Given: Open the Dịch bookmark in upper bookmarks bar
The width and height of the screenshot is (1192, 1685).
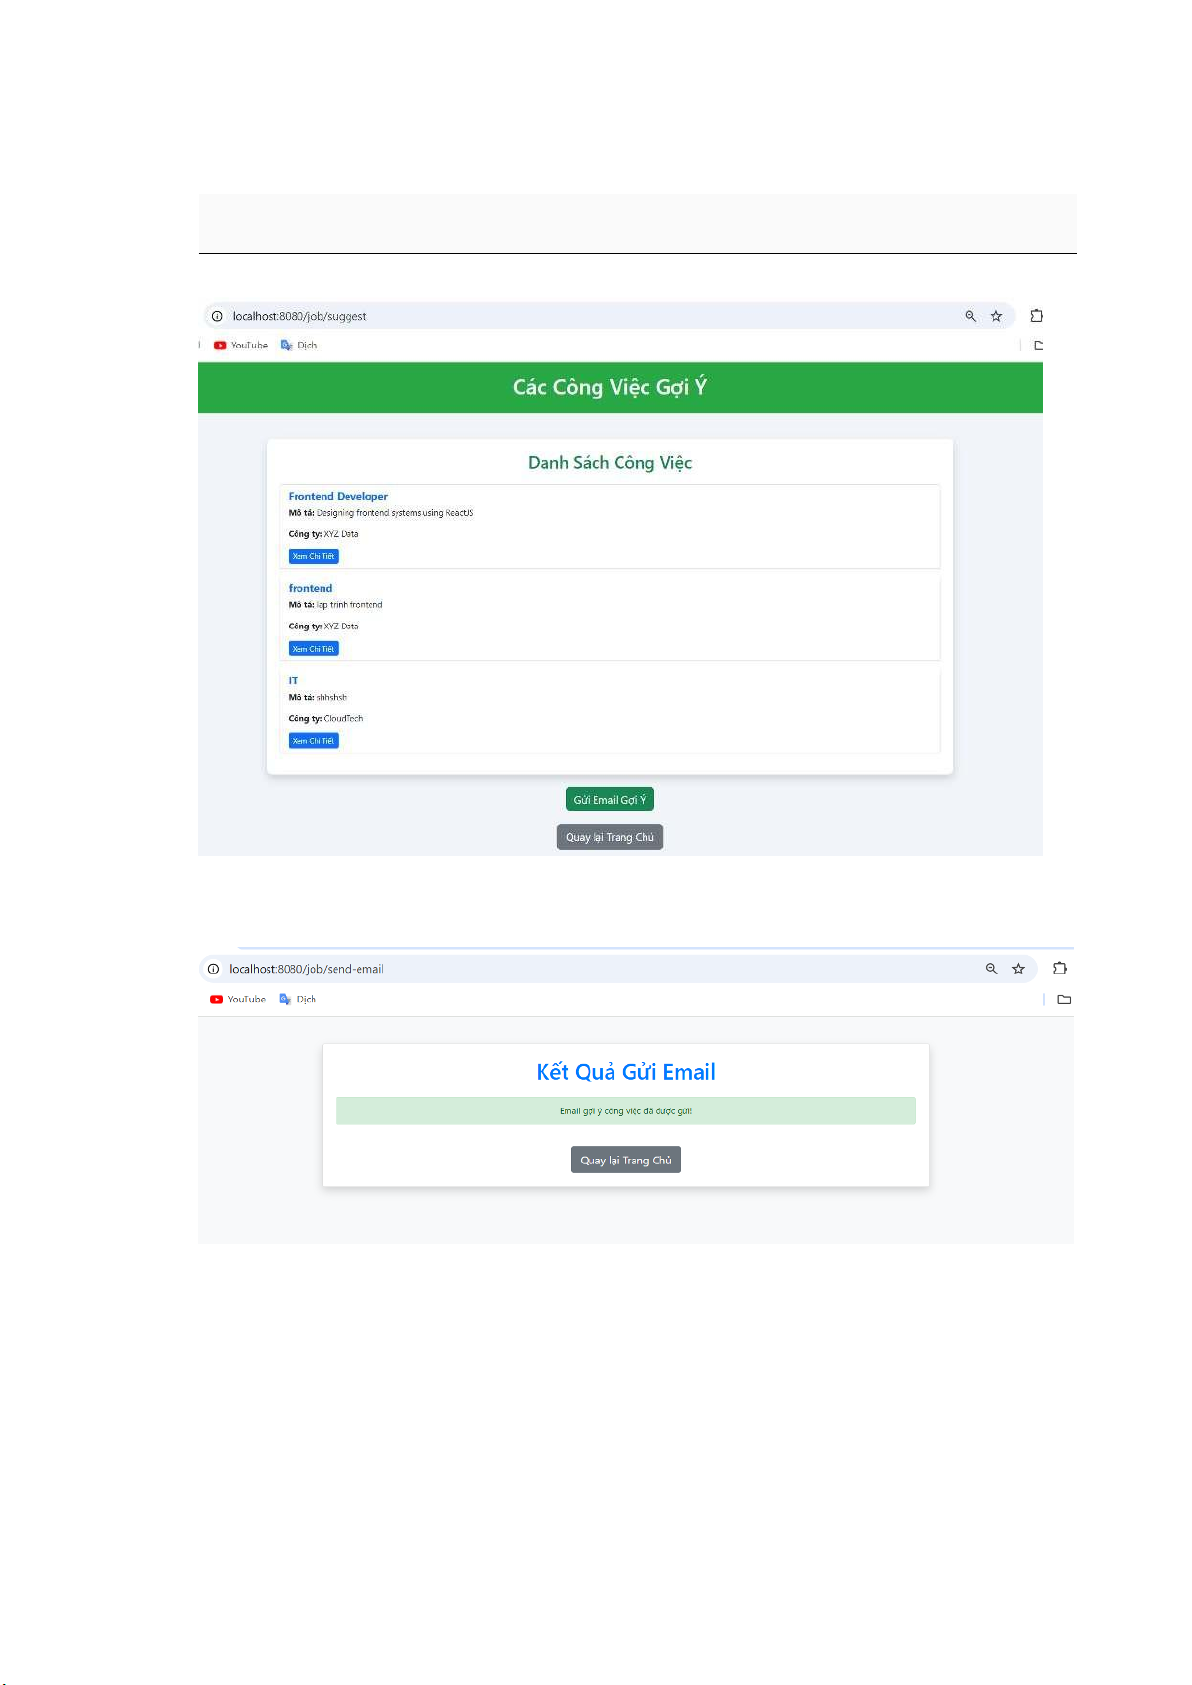Looking at the screenshot, I should (x=299, y=345).
